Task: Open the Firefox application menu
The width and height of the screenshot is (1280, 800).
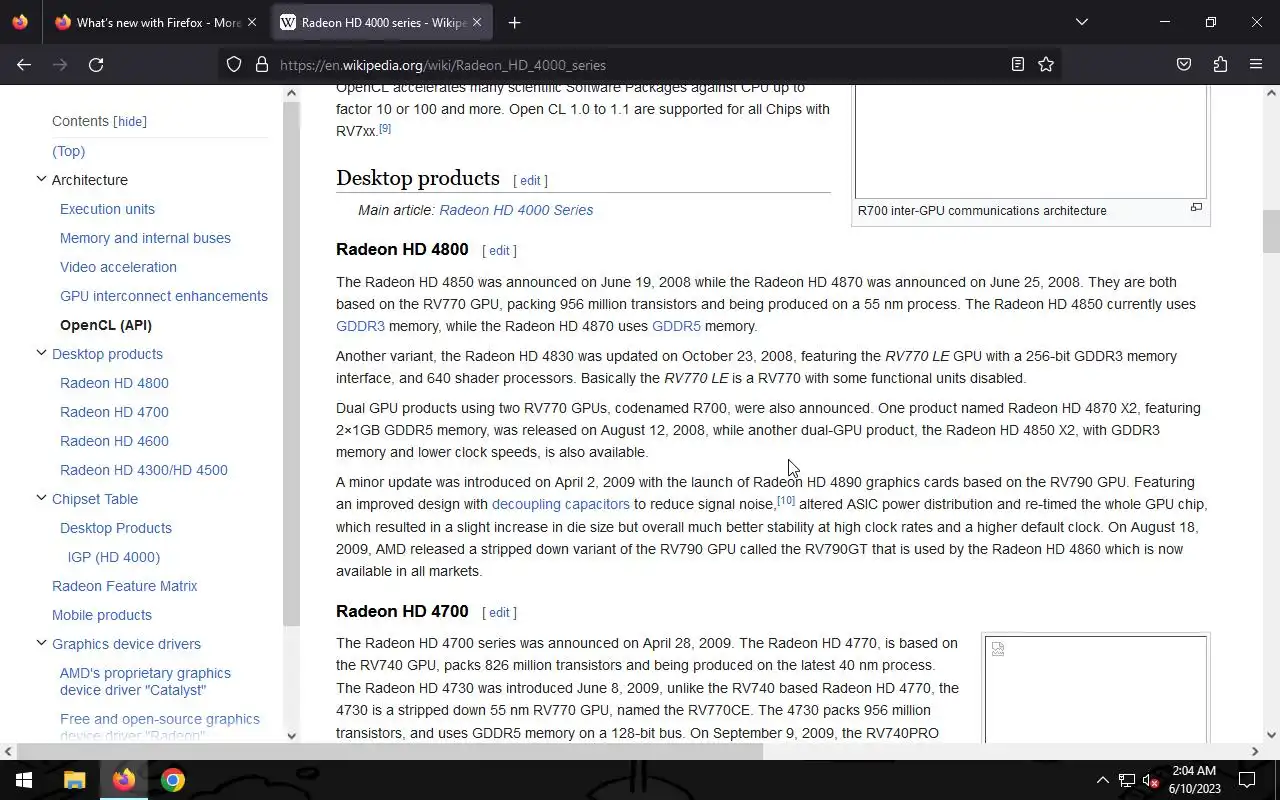Action: pyautogui.click(x=1256, y=65)
